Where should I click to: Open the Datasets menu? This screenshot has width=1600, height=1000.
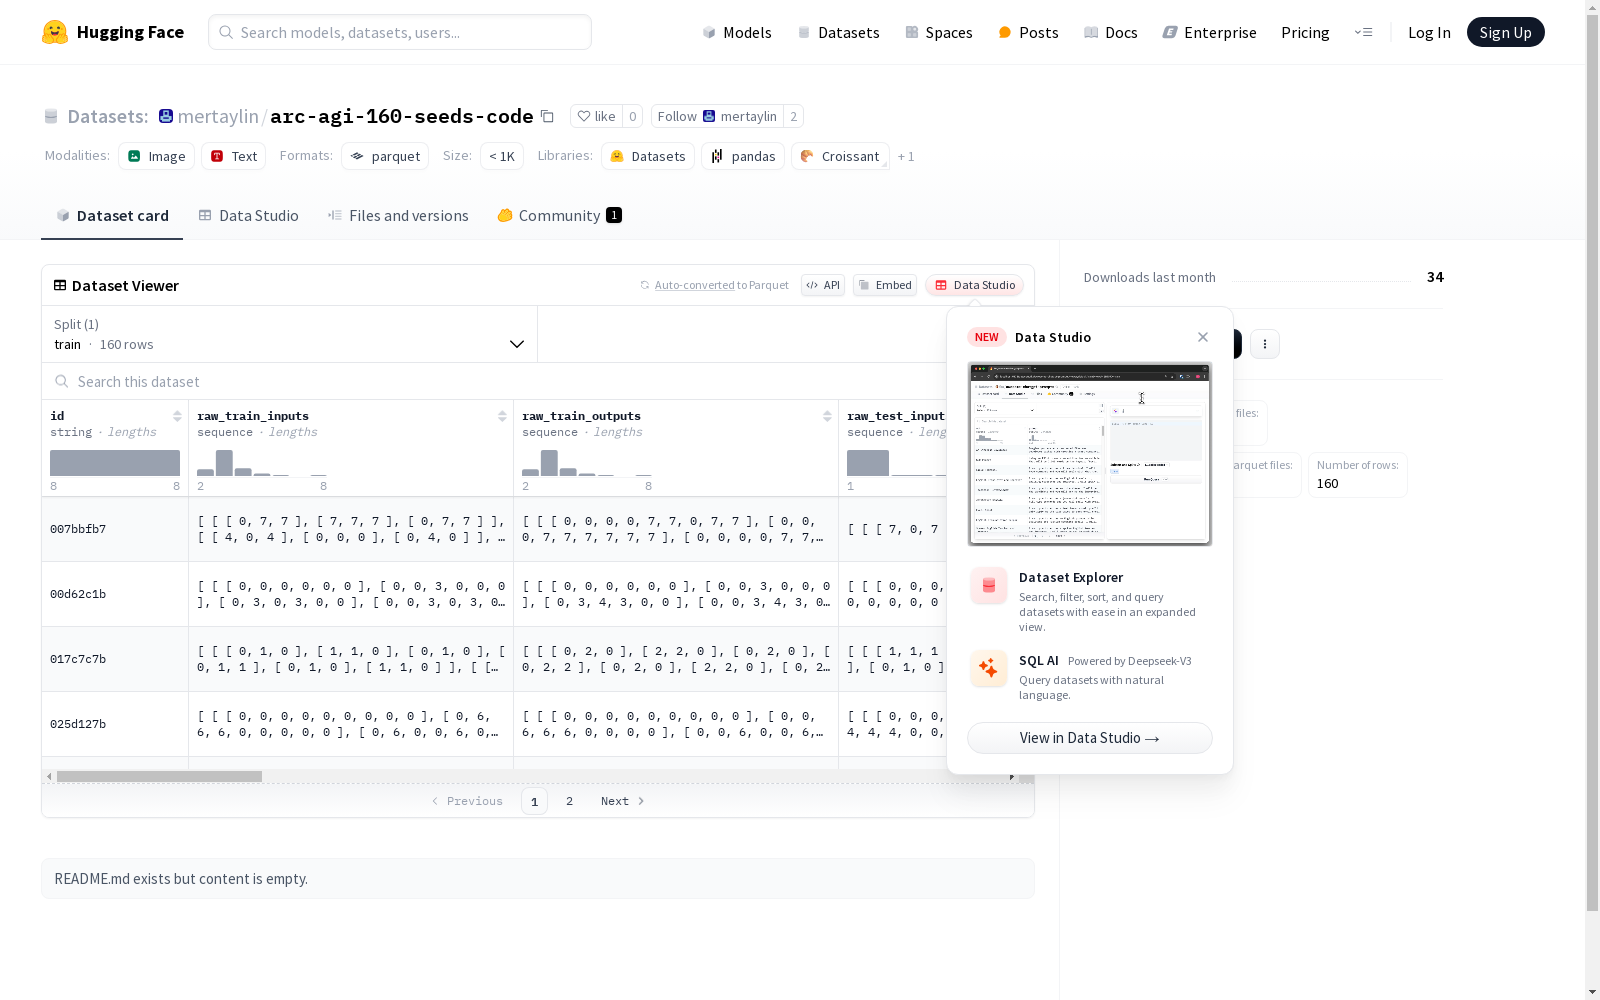coord(838,32)
